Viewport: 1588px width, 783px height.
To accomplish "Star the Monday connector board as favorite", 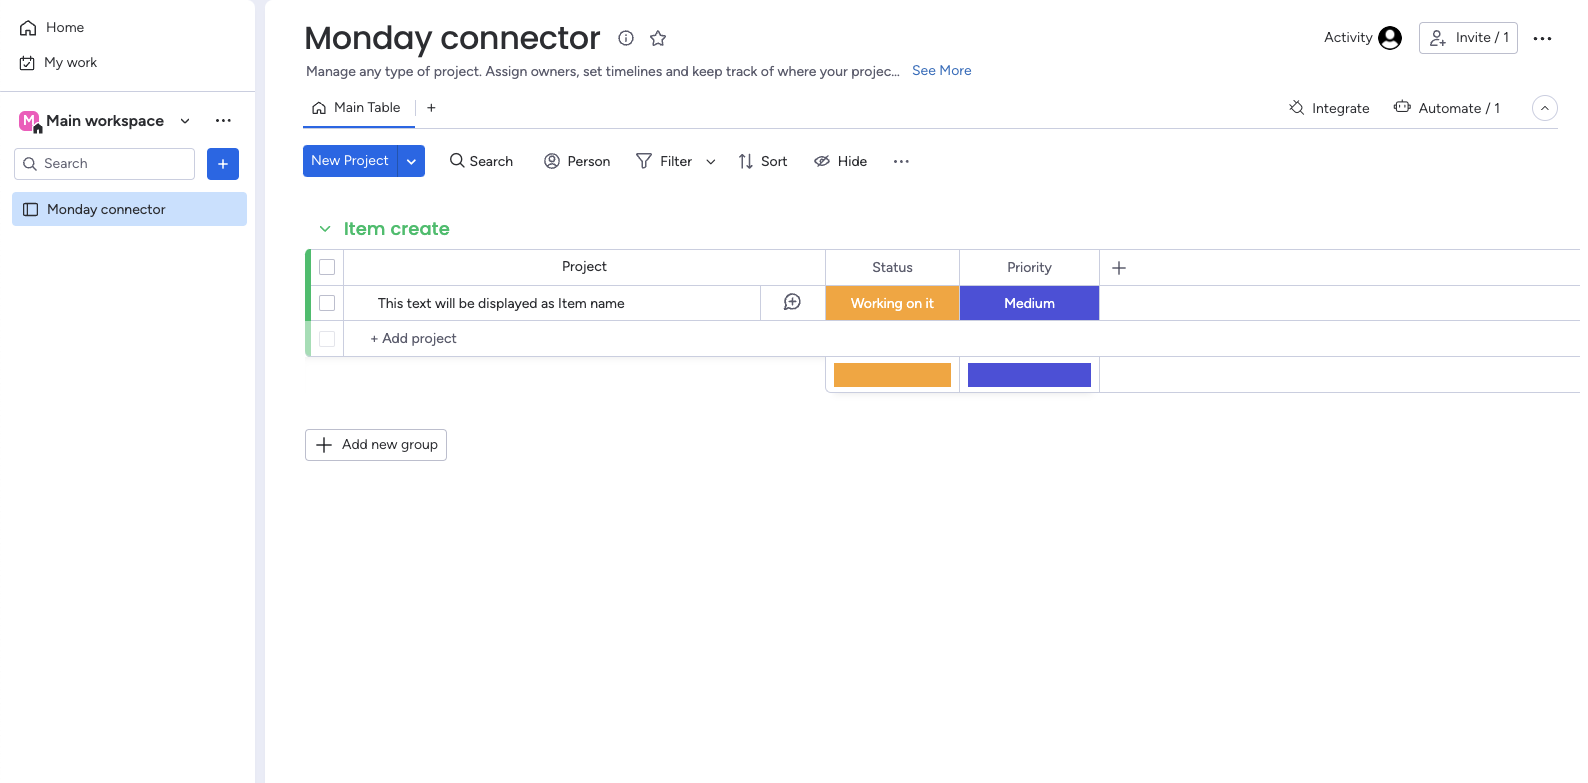I will tap(658, 38).
